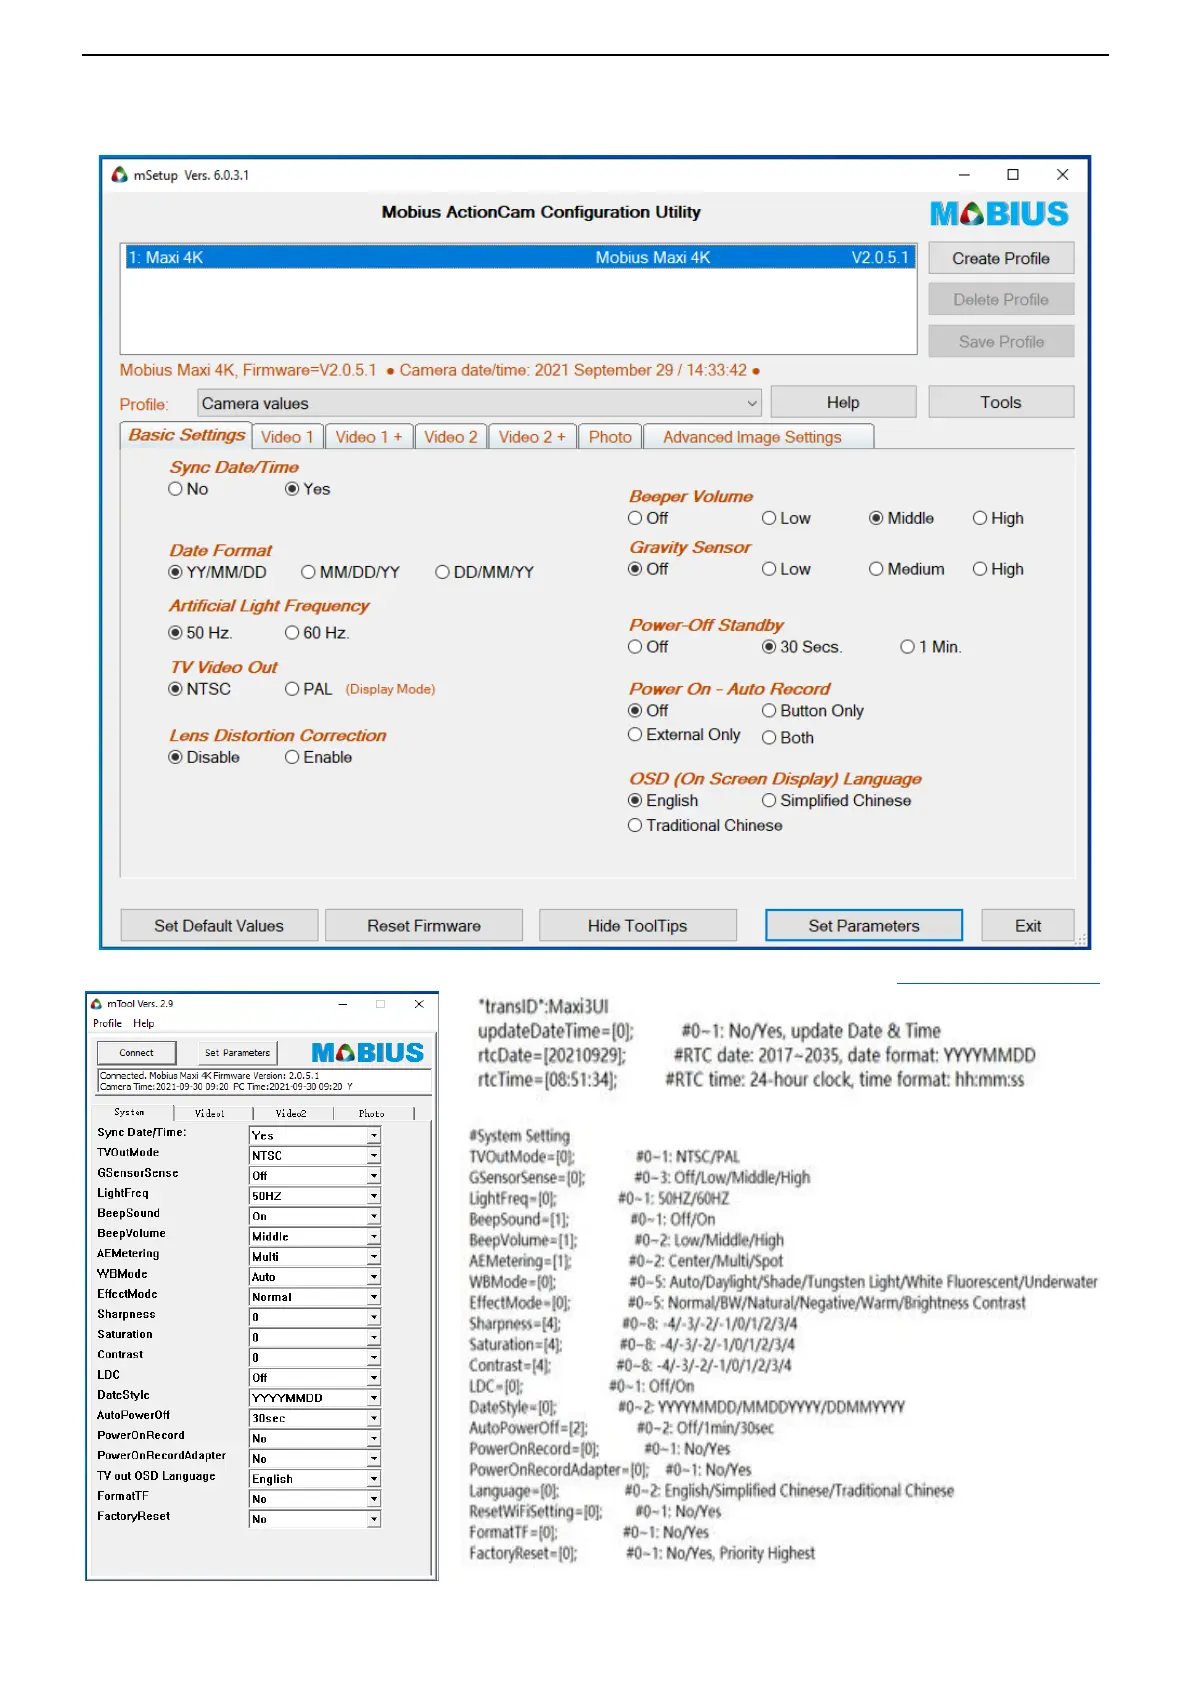The height and width of the screenshot is (1684, 1191).
Task: Click the mSetup app icon in title bar
Action: pos(120,175)
